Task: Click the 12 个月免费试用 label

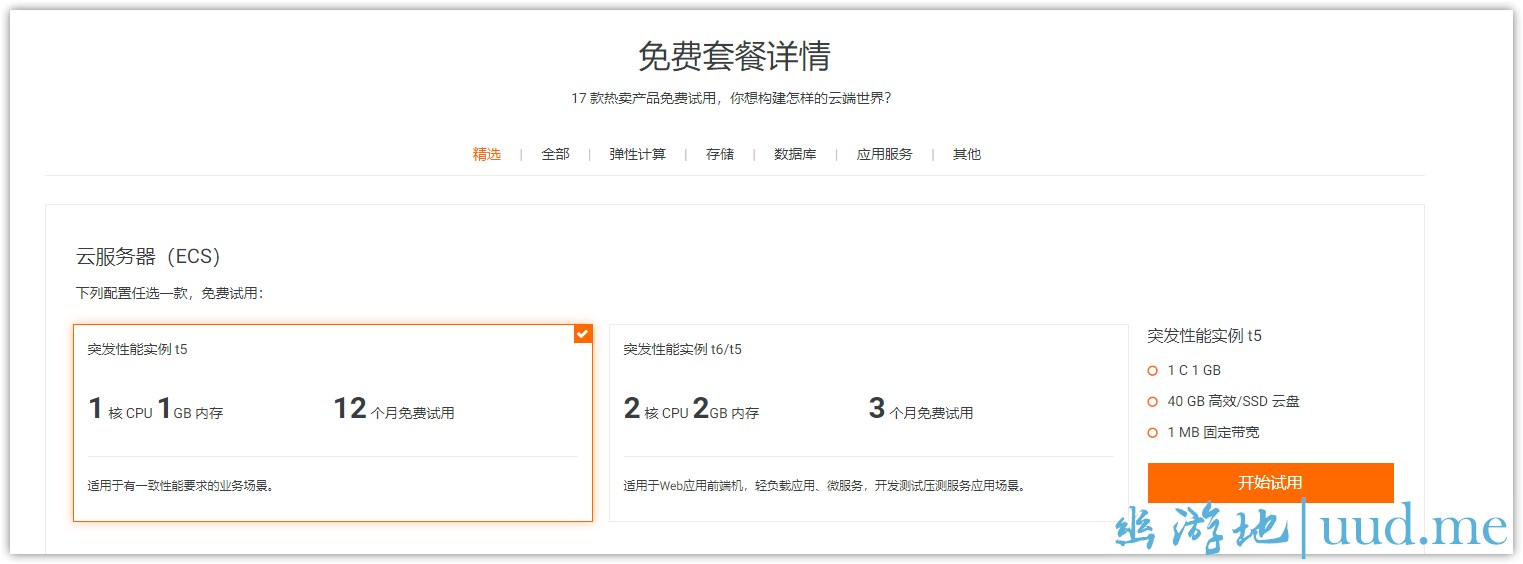Action: pos(394,410)
